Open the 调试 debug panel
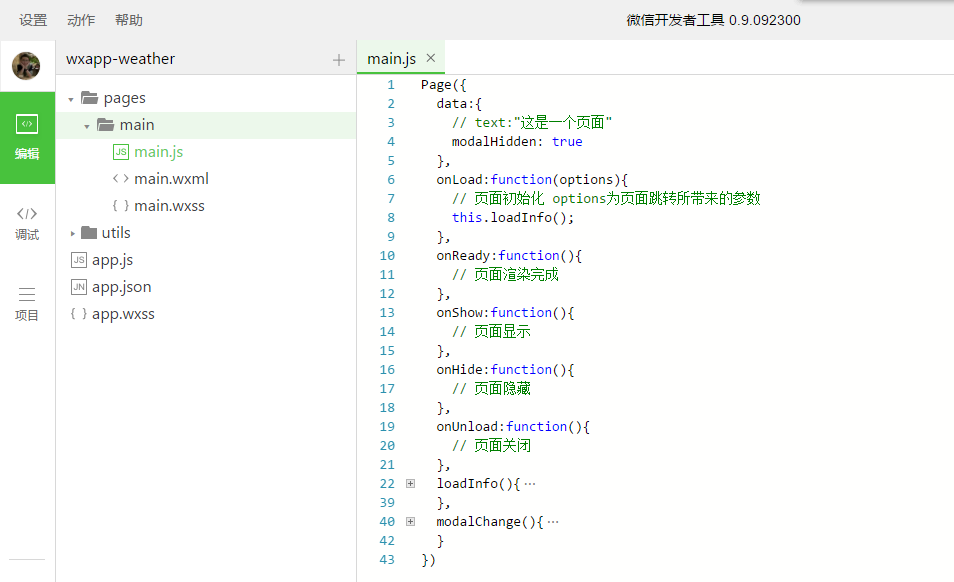 27,222
